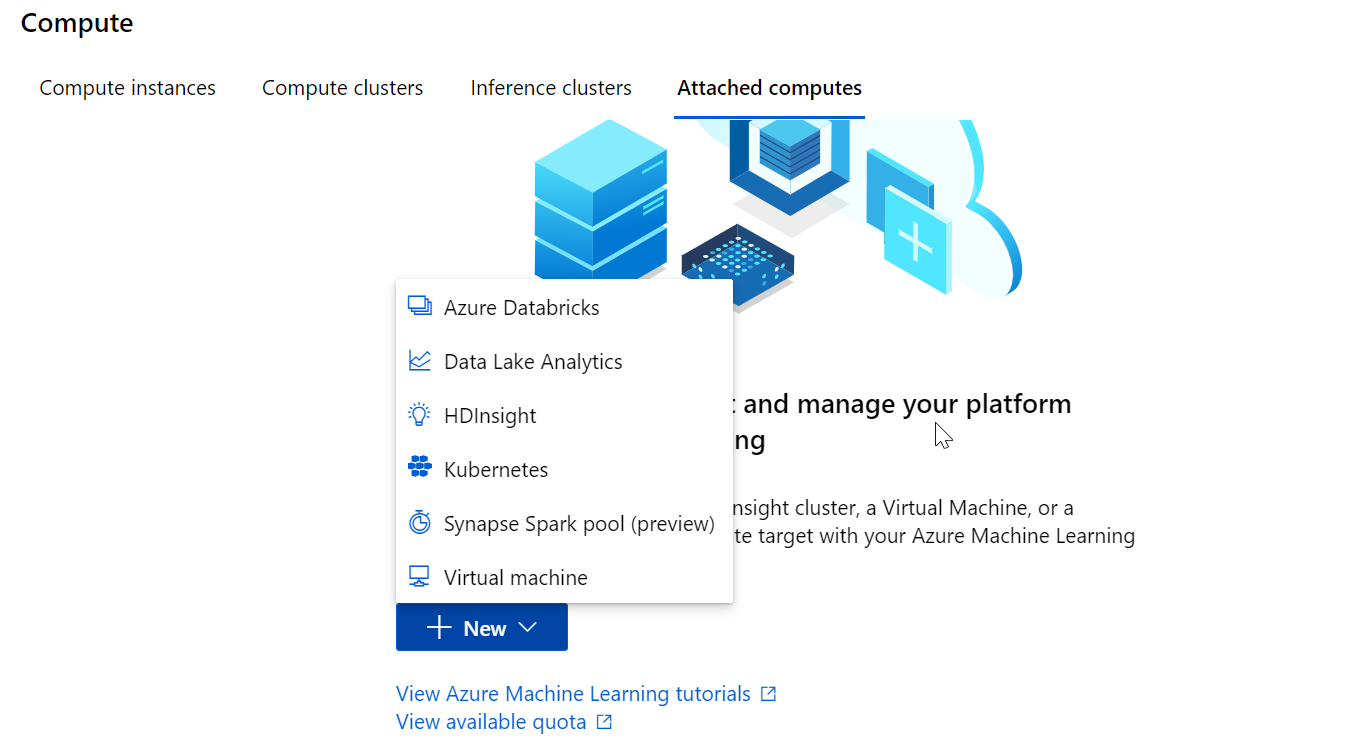Open View Azure Machine Learning tutorials link
The height and width of the screenshot is (750, 1346).
point(573,693)
